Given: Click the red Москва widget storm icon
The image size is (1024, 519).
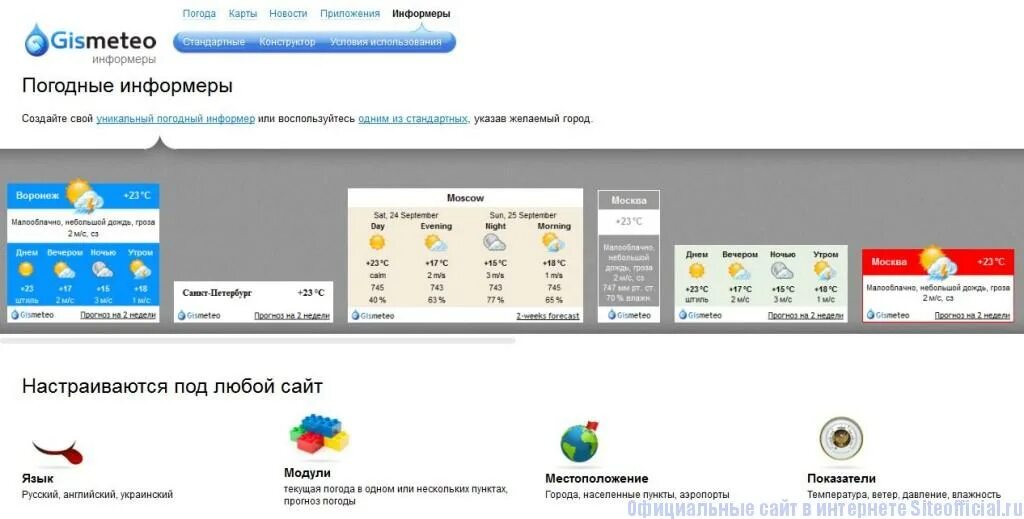Looking at the screenshot, I should (x=938, y=262).
